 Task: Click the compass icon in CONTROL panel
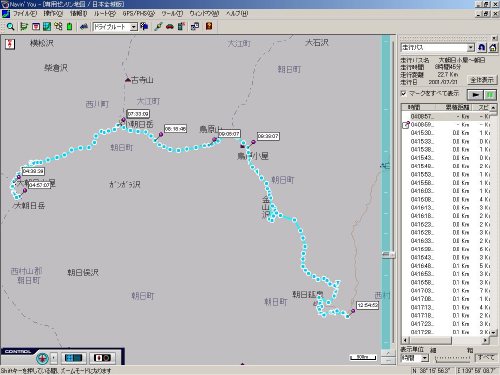42,358
